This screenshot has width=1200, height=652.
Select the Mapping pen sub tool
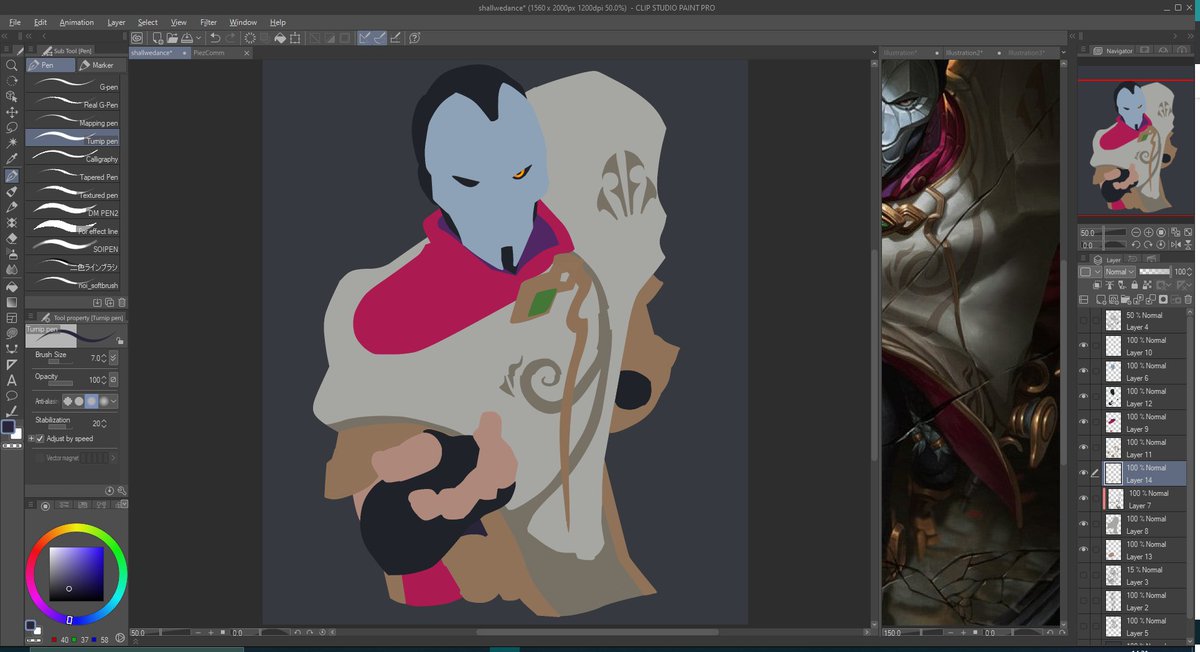[x=73, y=122]
